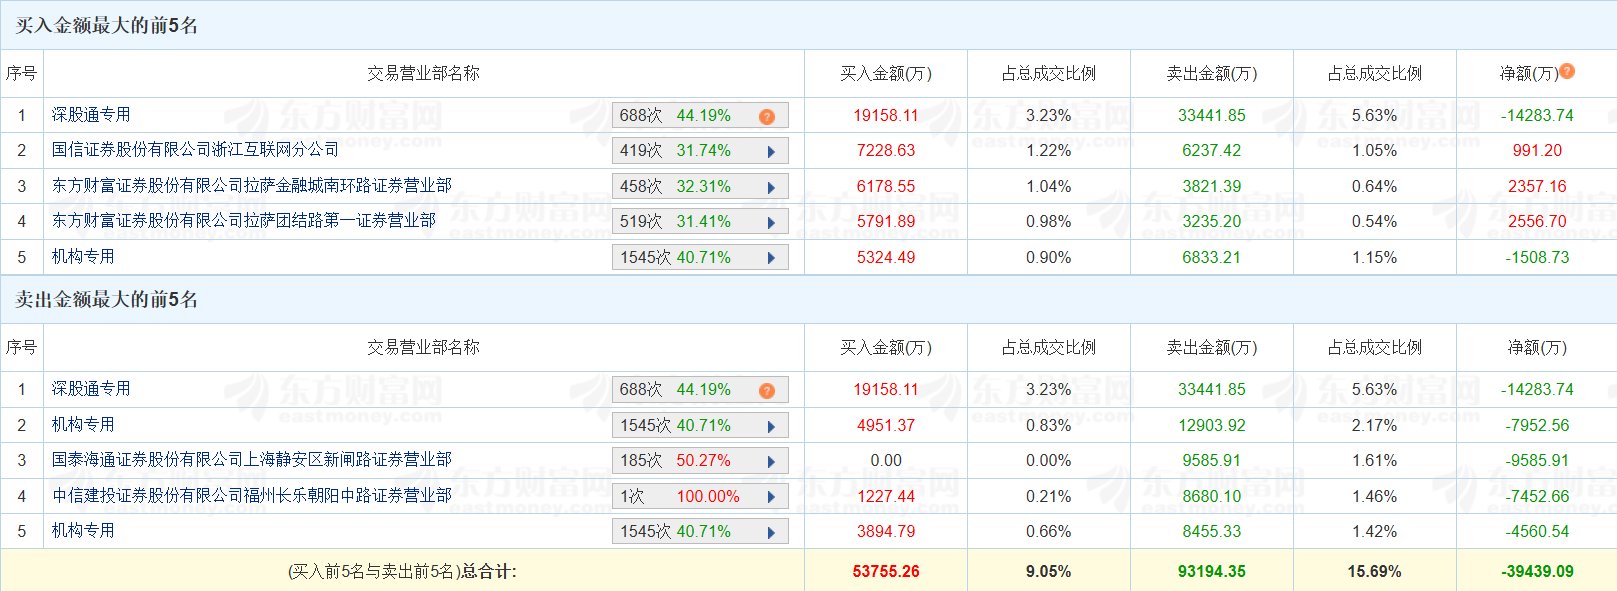The image size is (1617, 591).
Task: Open 国泰海通证券上海静安区新闸路证券营业部 link
Action: tap(251, 460)
